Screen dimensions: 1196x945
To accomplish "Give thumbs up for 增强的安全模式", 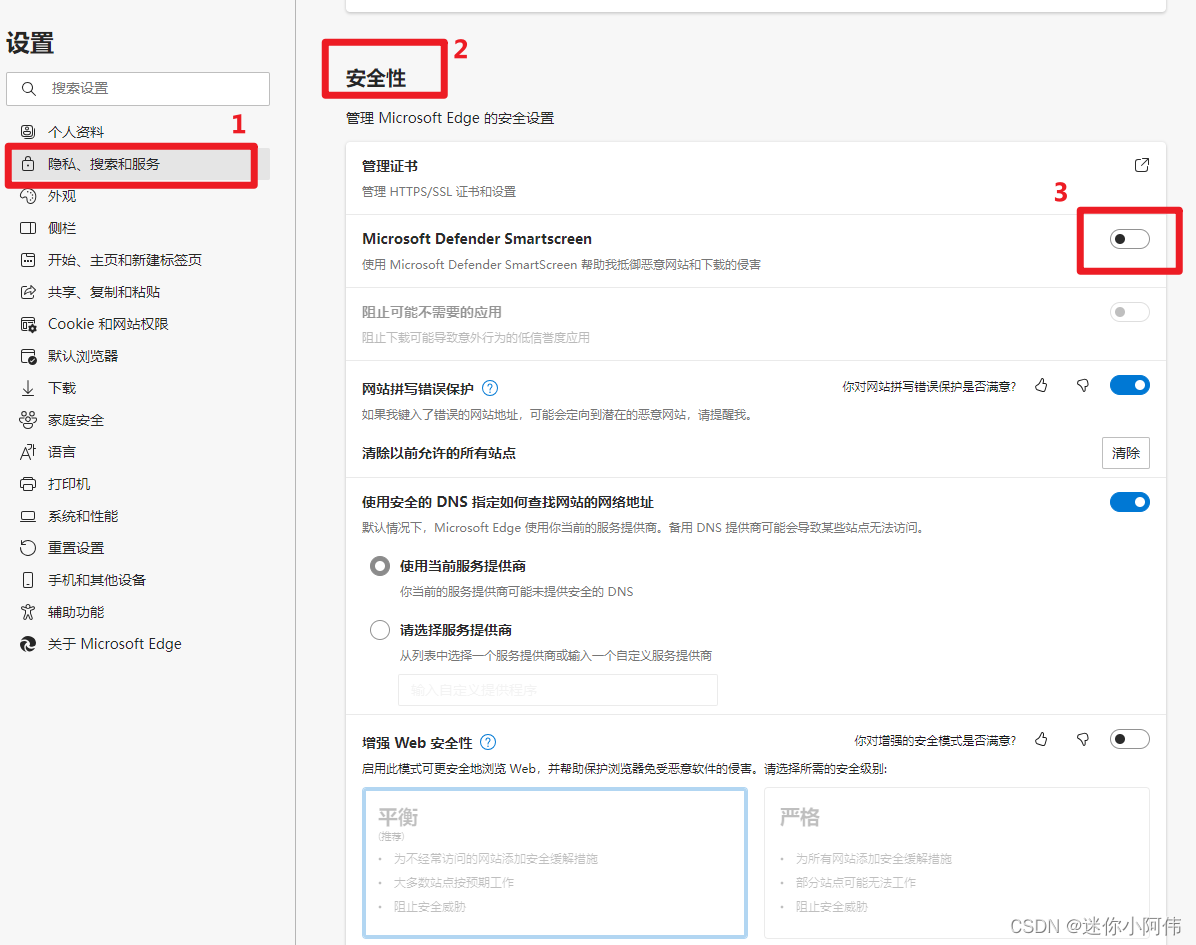I will tap(1041, 740).
